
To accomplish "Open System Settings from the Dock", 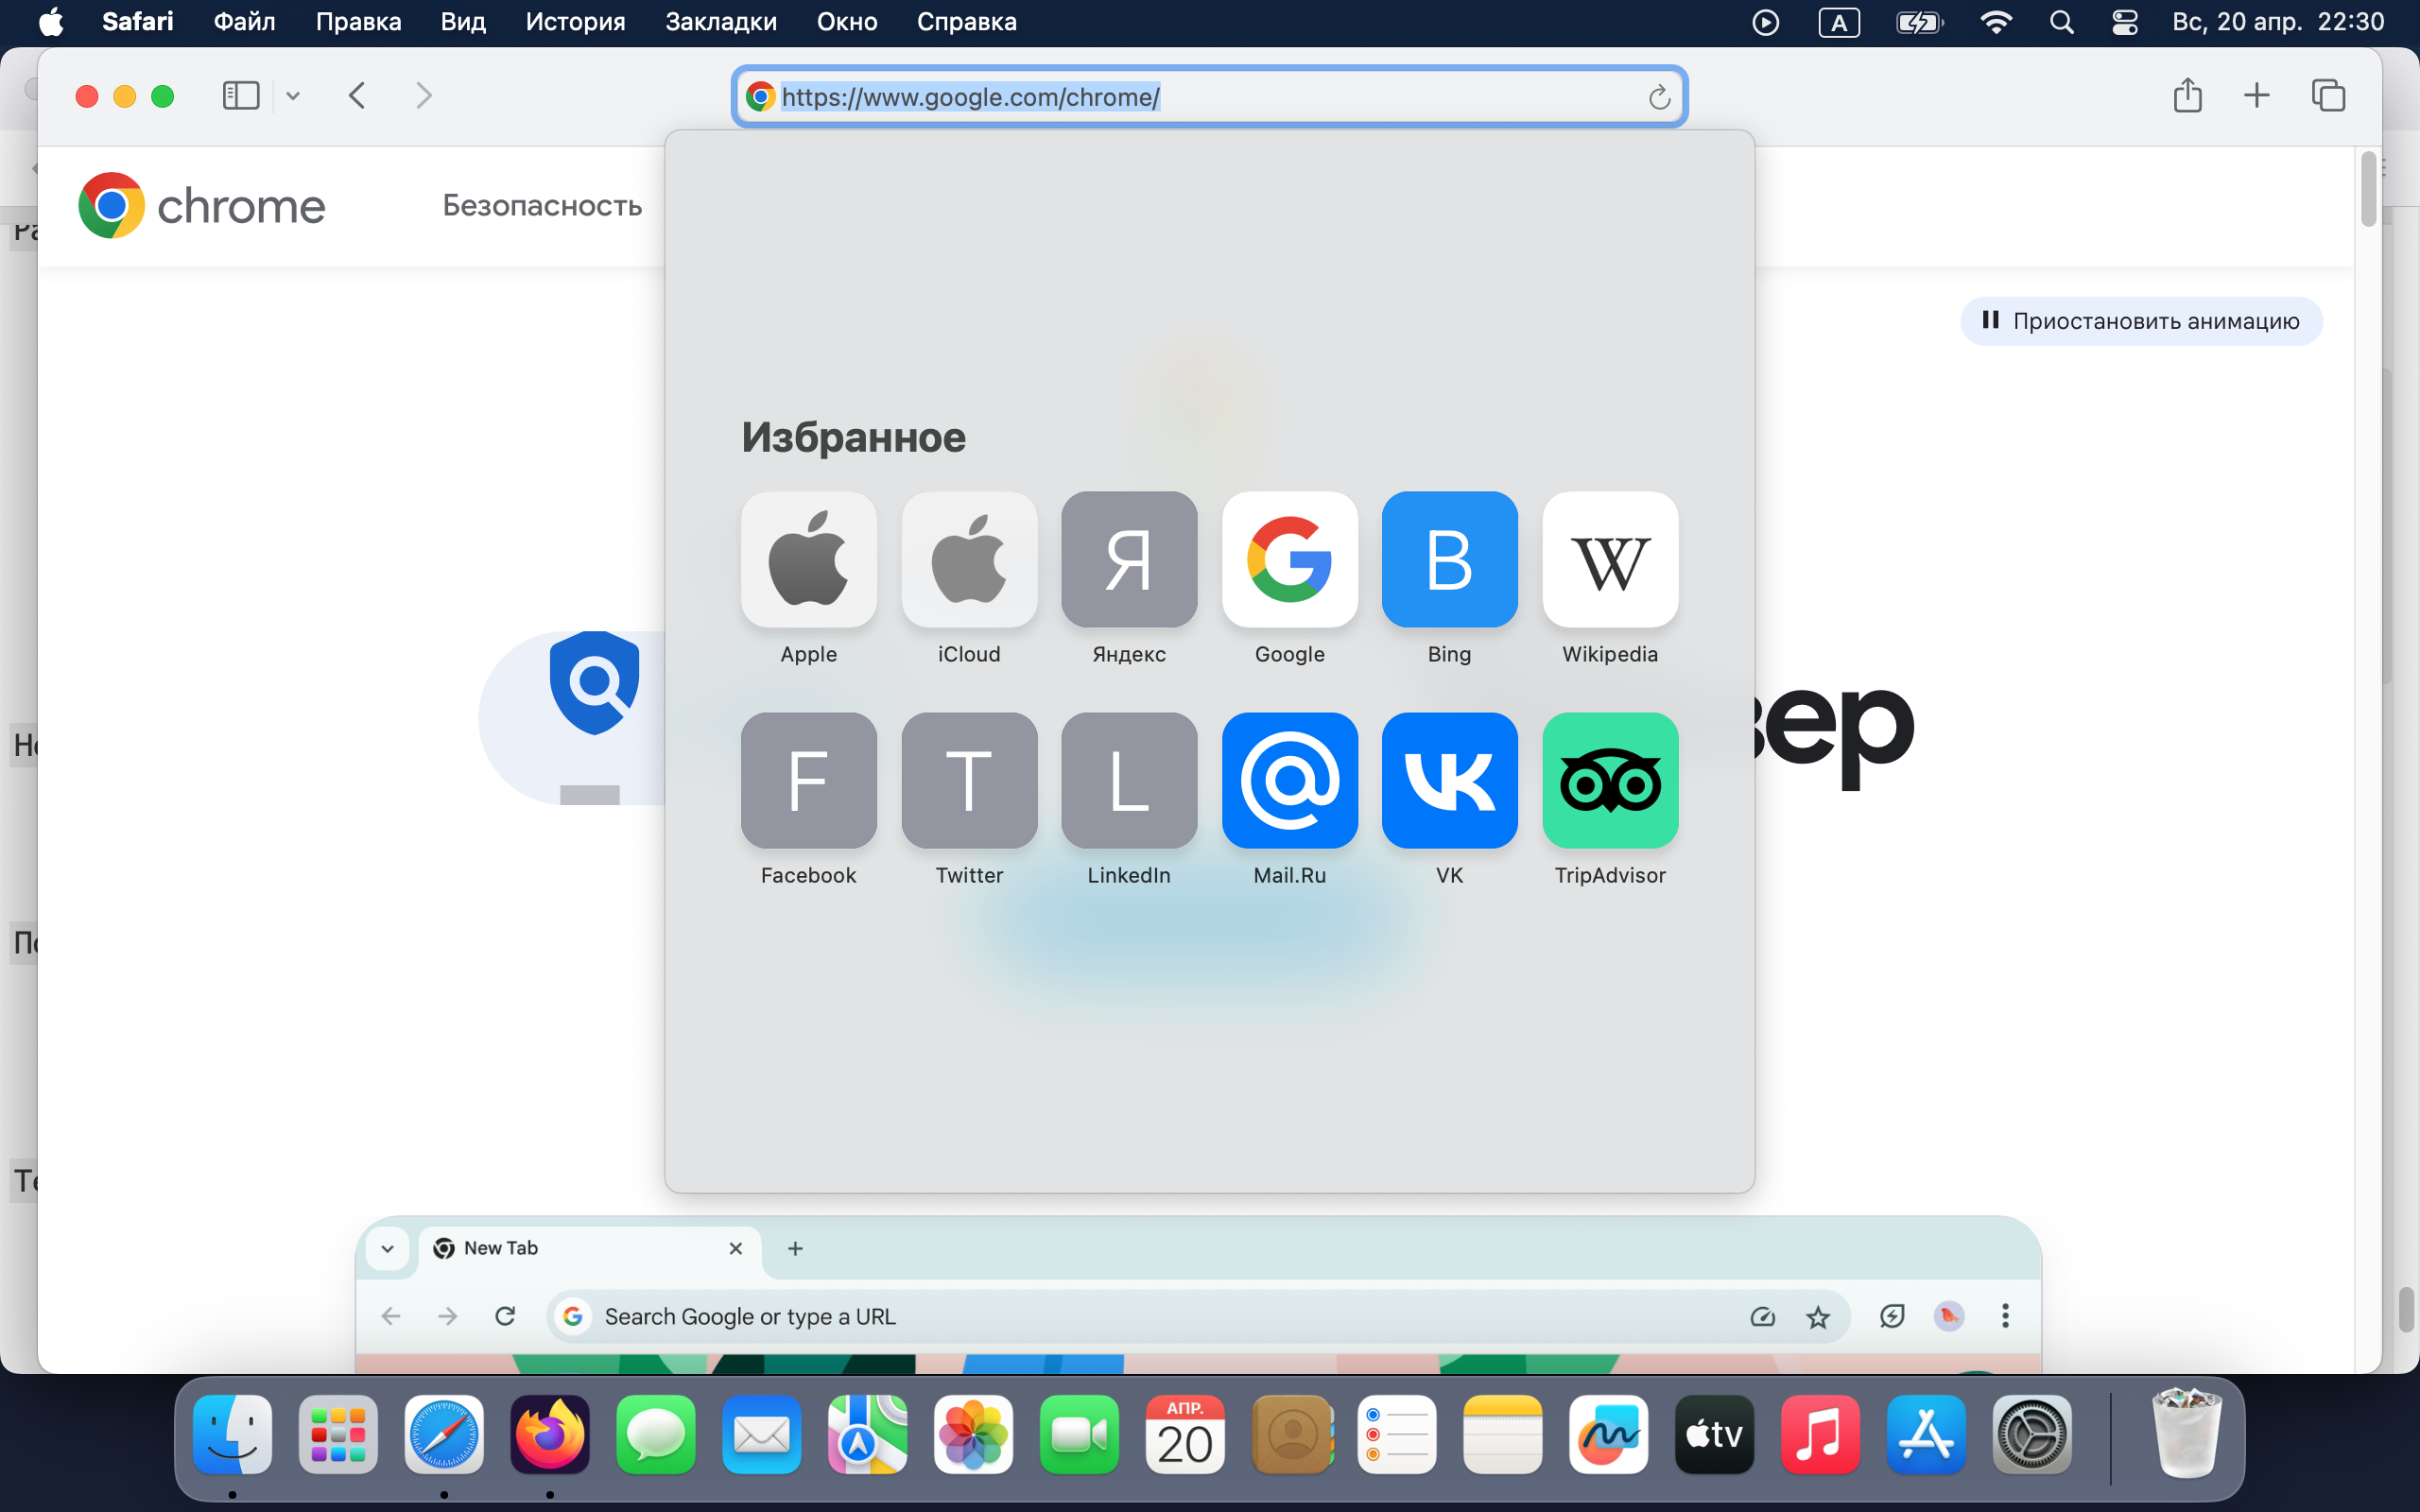I will pos(2033,1434).
